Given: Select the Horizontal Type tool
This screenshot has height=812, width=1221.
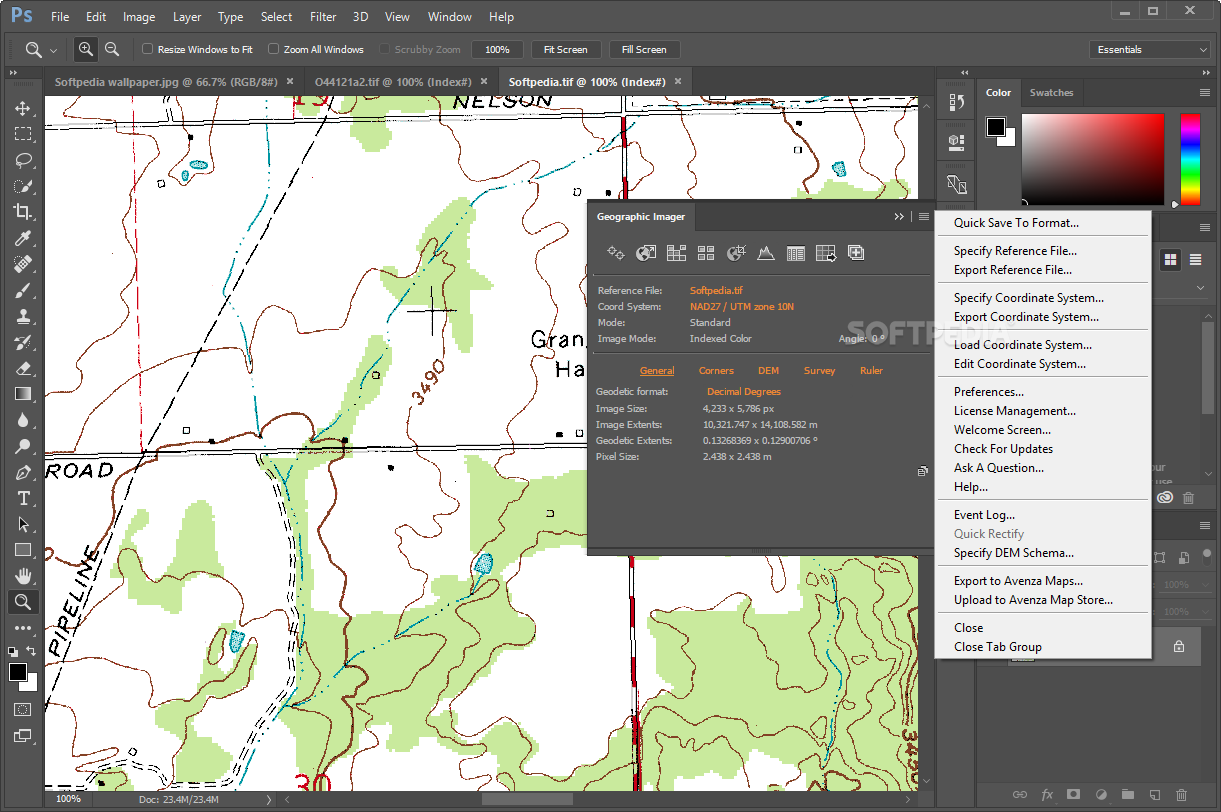Looking at the screenshot, I should [x=22, y=498].
